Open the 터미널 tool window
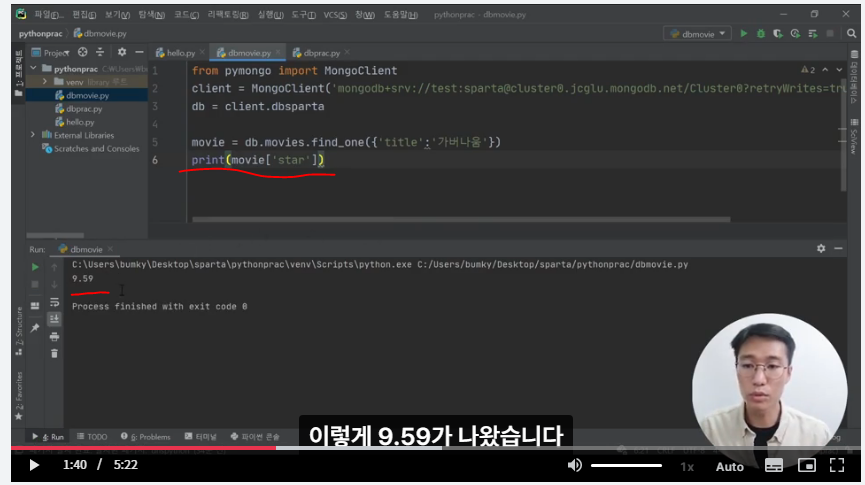Screen dimensions: 865x485 201,436
